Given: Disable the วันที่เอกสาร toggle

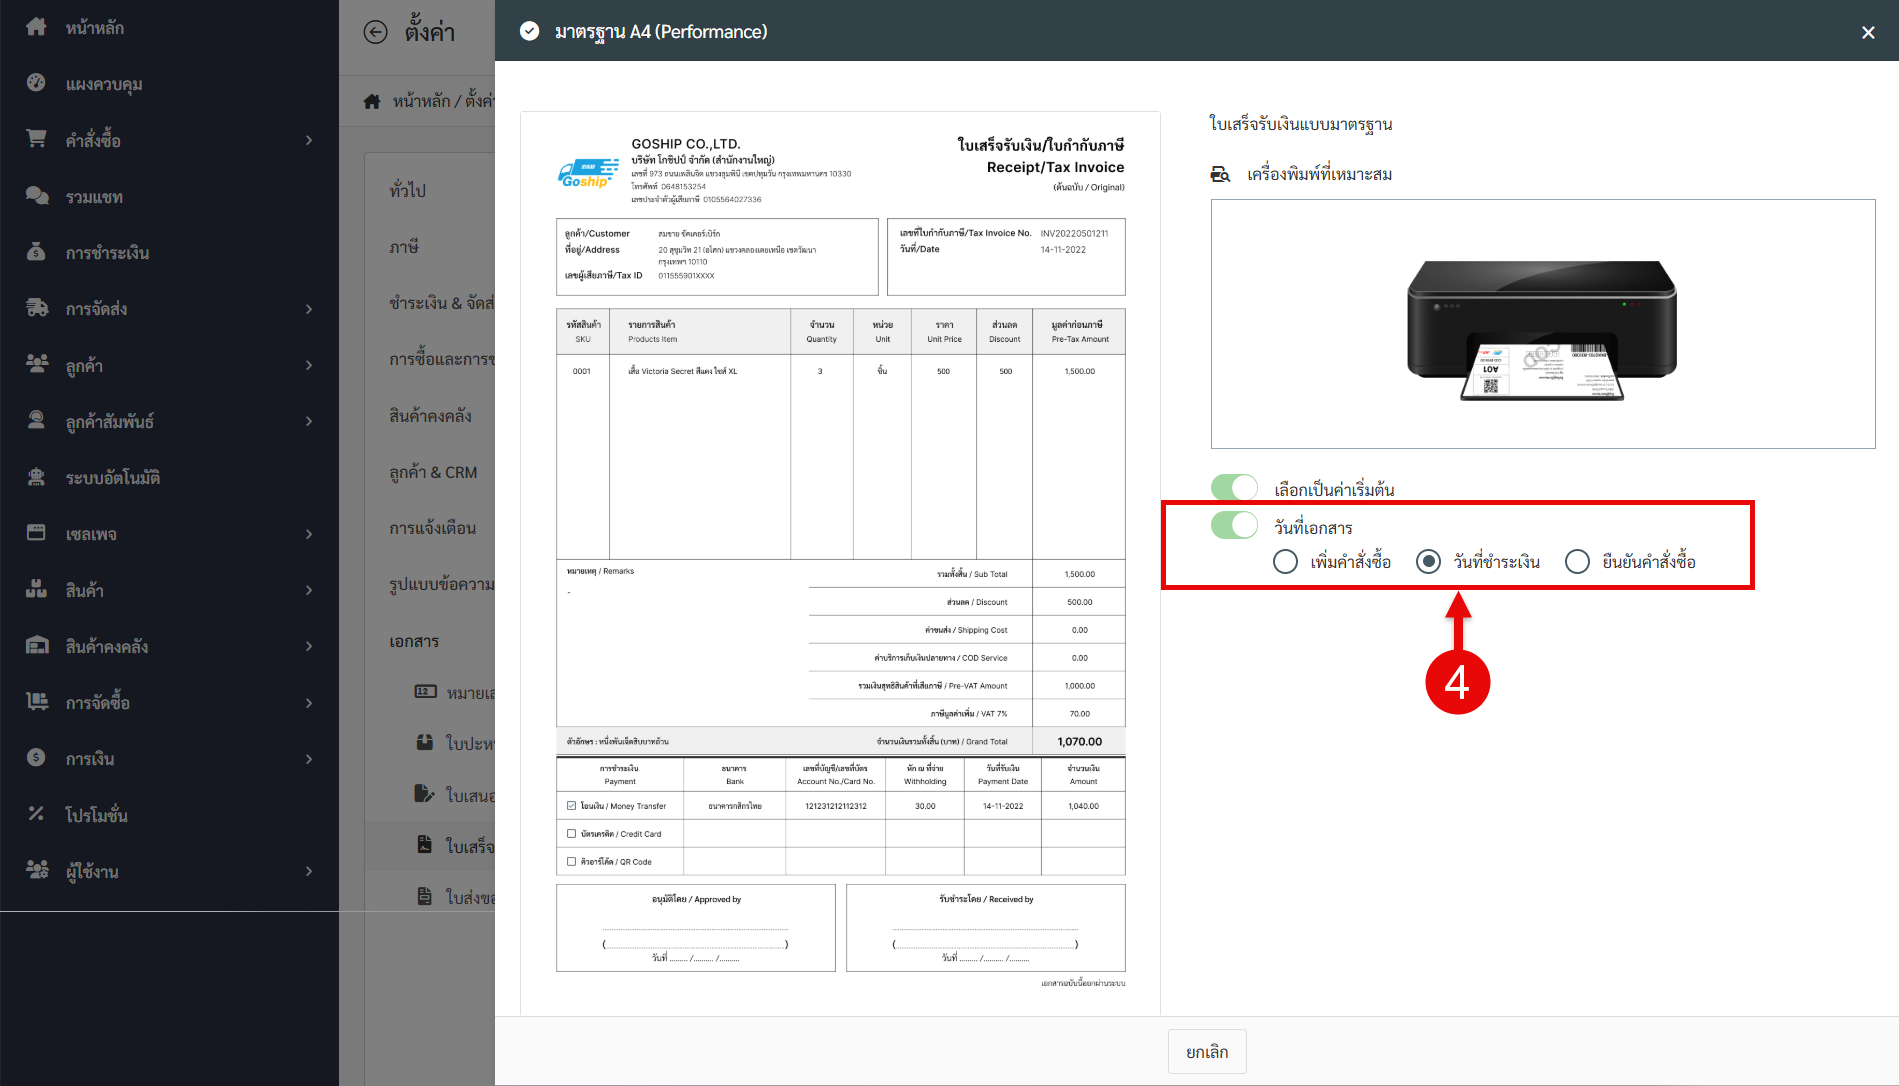Looking at the screenshot, I should click(1234, 525).
